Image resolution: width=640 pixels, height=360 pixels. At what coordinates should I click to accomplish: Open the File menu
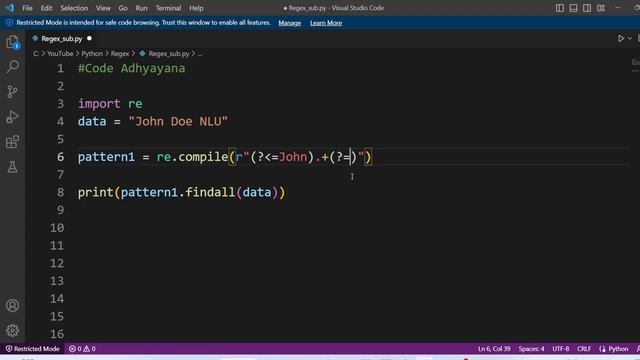27,8
